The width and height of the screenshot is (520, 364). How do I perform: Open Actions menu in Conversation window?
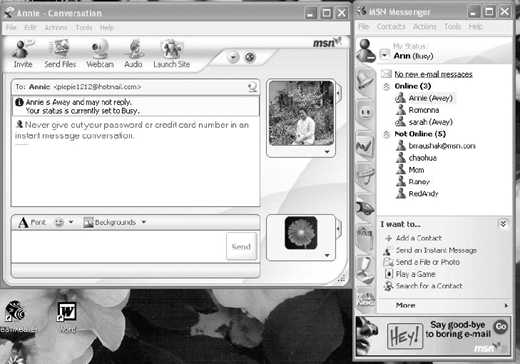pos(56,28)
